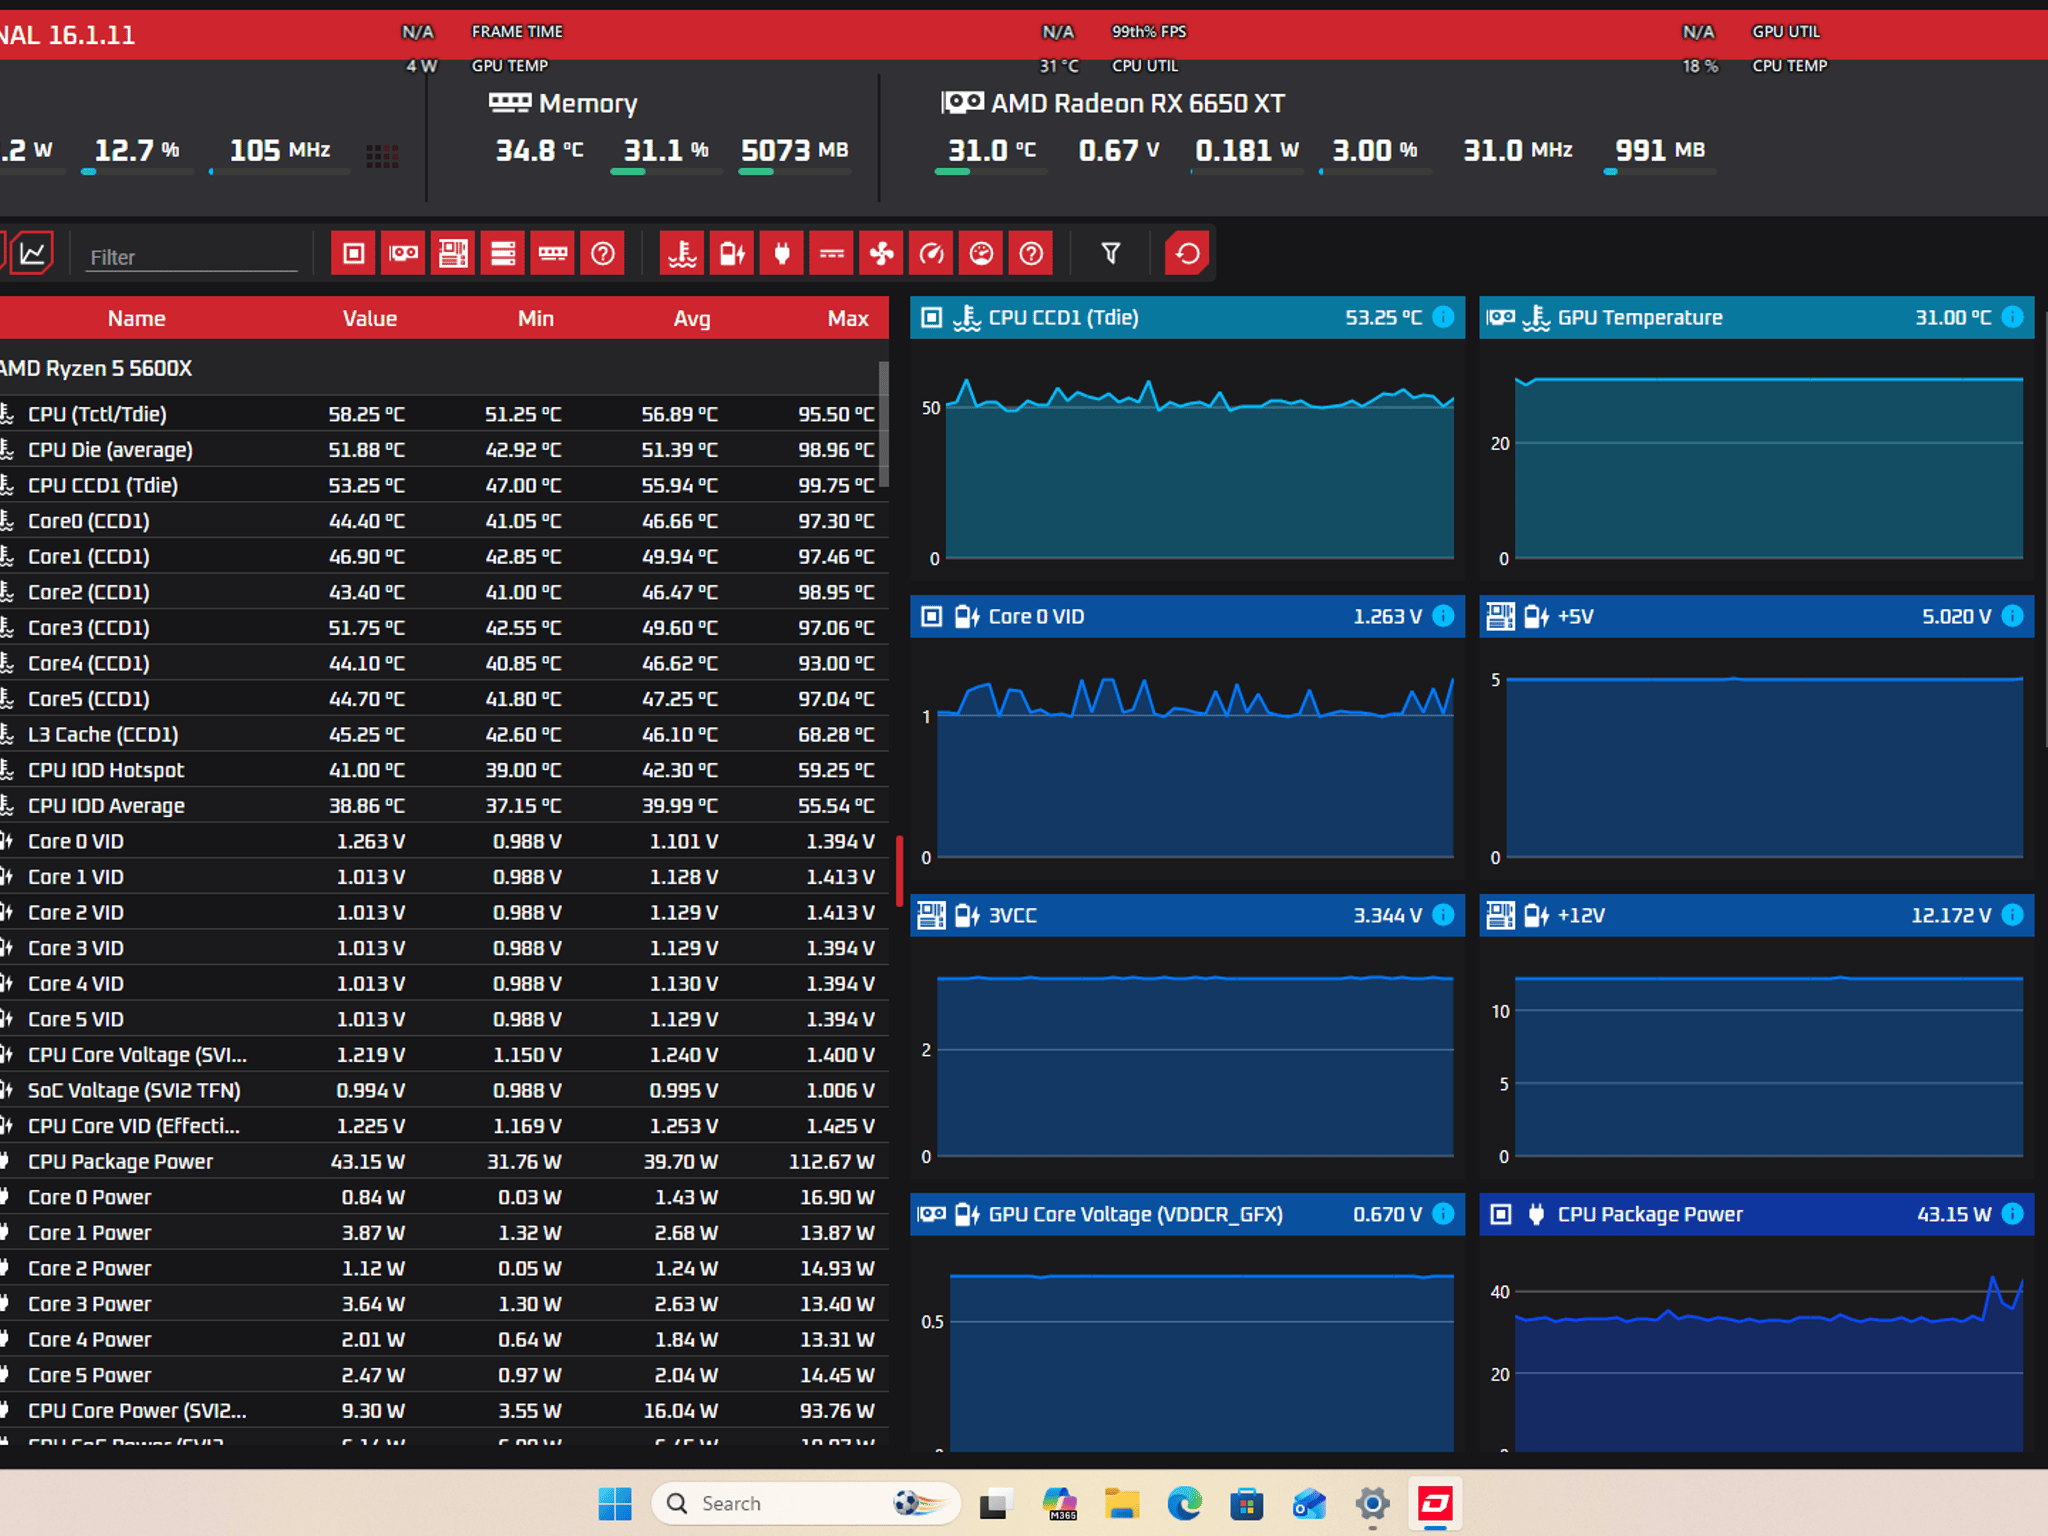
Task: Open Task View from the taskbar
Action: (x=995, y=1503)
